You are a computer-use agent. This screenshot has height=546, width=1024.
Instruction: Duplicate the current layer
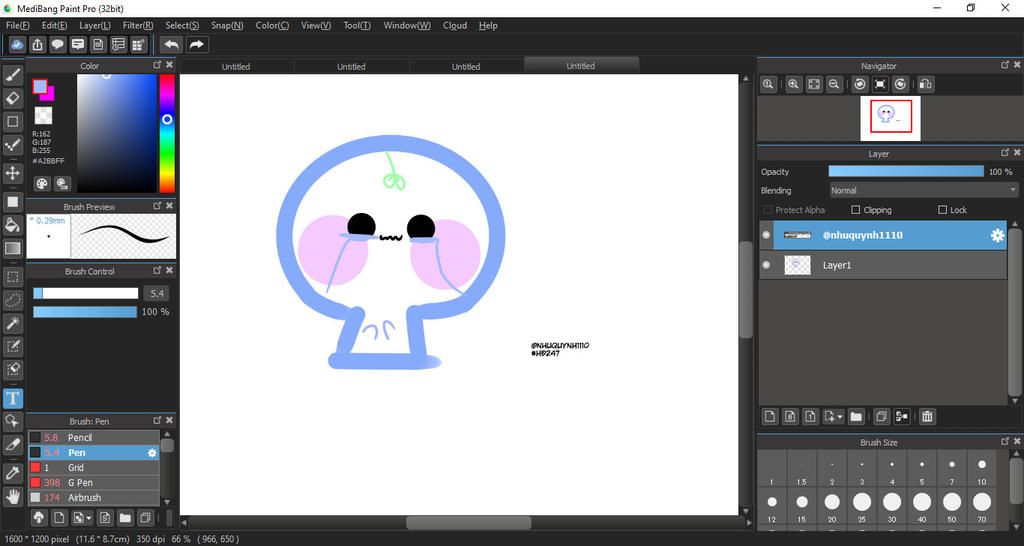coord(881,416)
